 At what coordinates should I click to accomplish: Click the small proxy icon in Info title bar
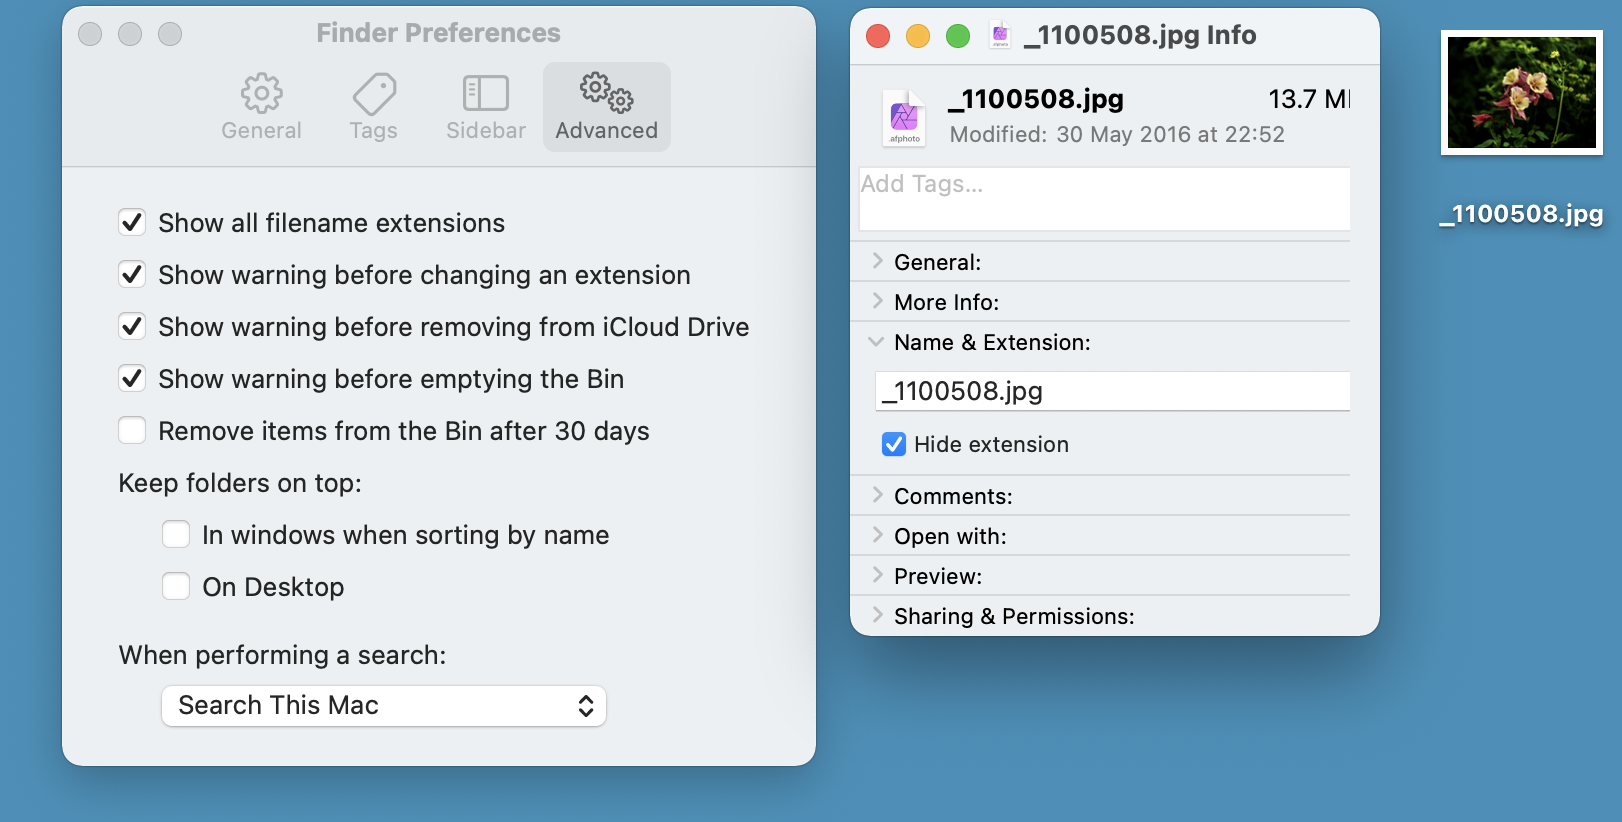(x=999, y=35)
